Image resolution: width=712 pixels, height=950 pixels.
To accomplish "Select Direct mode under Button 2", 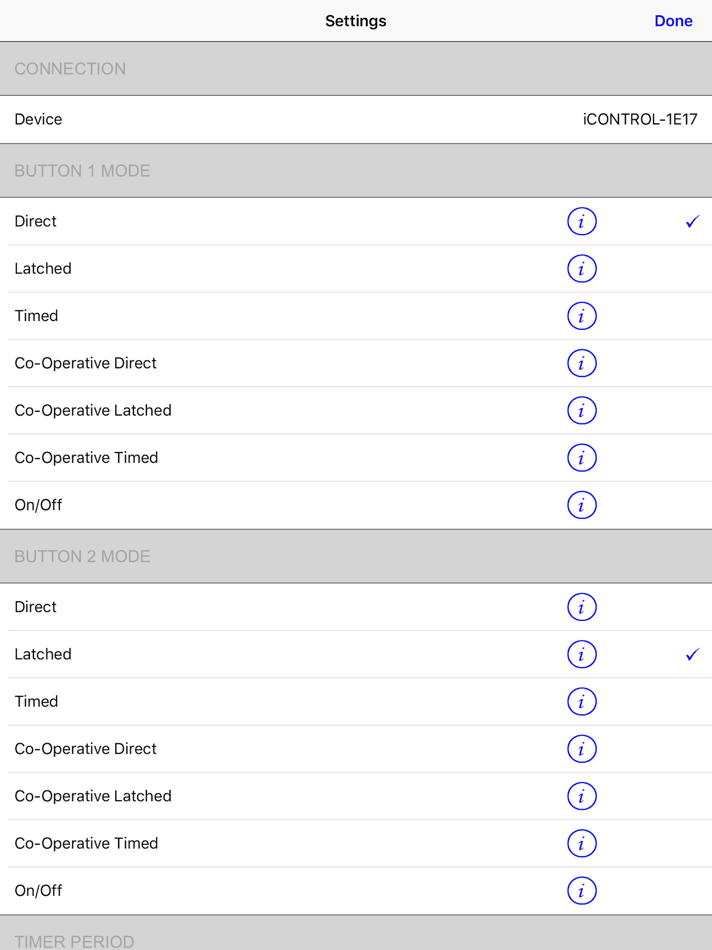I will [200, 607].
